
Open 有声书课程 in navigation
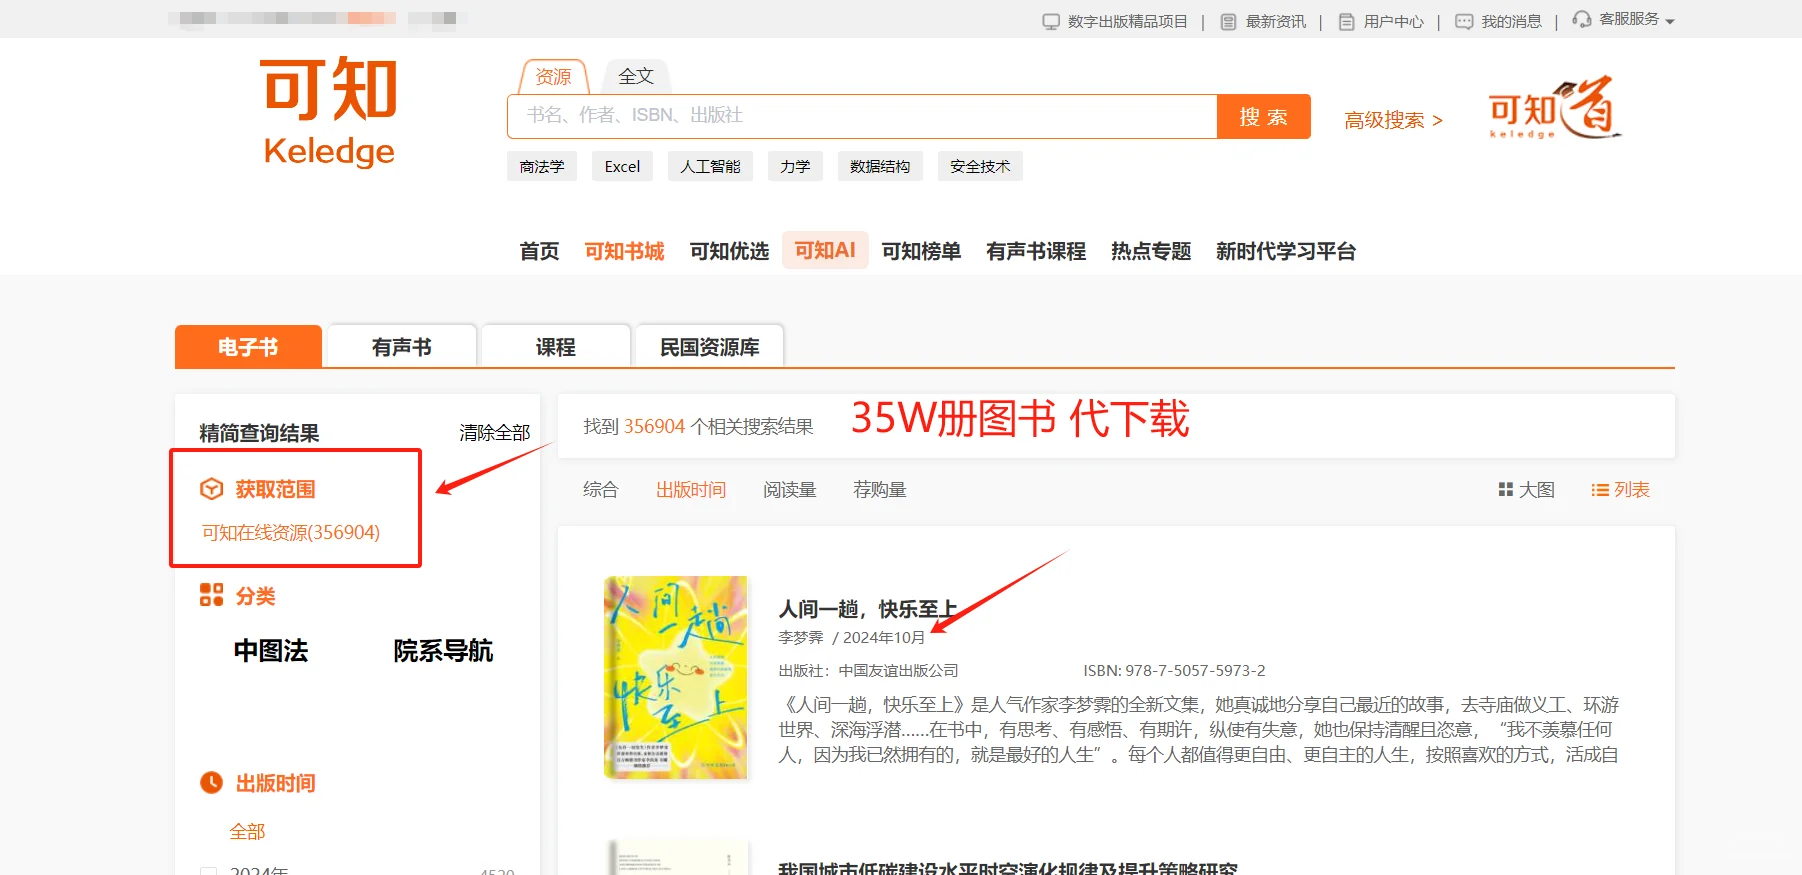point(1036,251)
